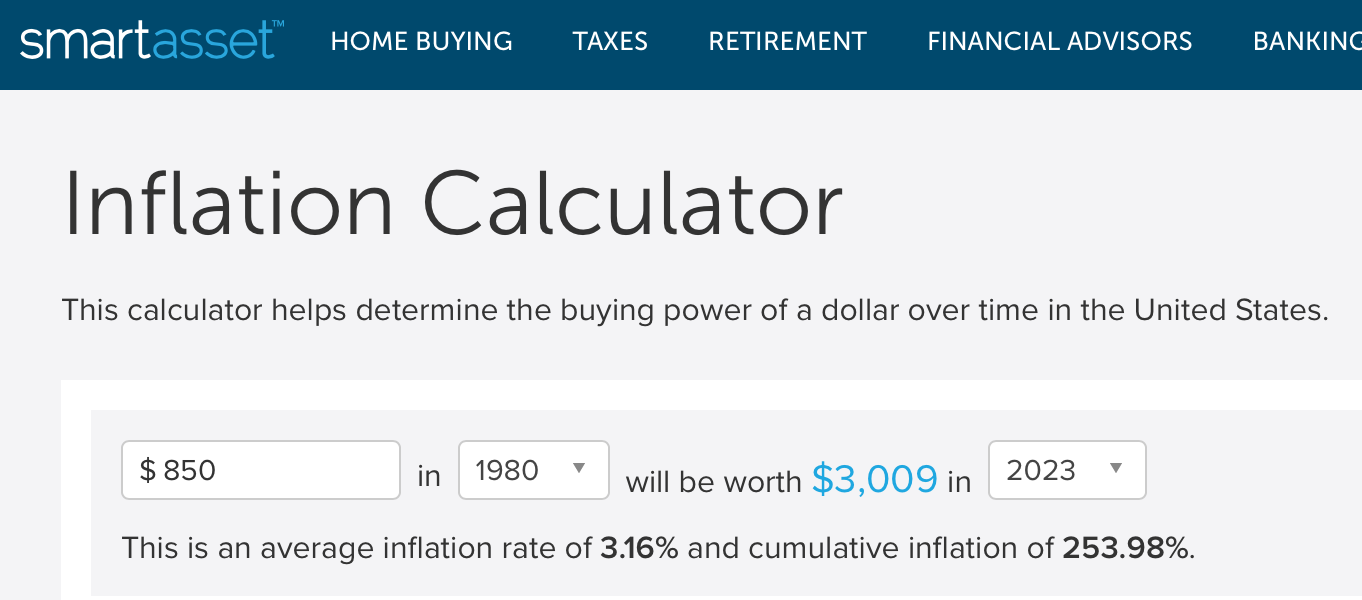Click the arrow on the 1980 selector
This screenshot has height=600, width=1362.
578,469
